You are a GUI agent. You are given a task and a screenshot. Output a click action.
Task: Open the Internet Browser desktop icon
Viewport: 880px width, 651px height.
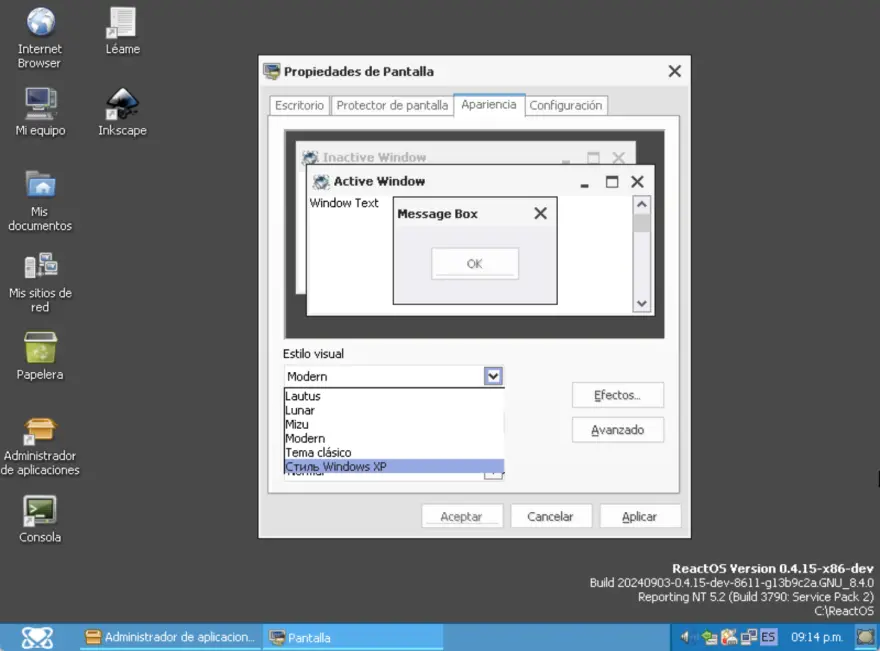pos(40,37)
